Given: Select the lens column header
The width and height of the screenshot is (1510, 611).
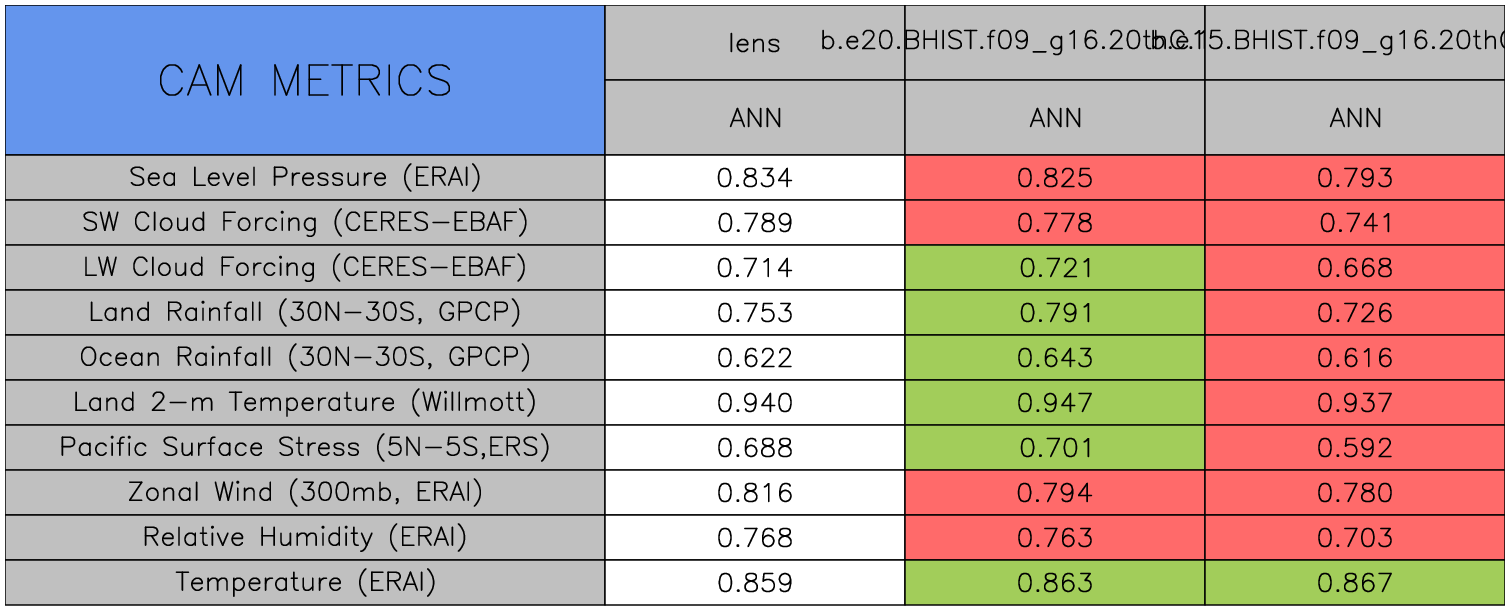Looking at the screenshot, I should (754, 43).
